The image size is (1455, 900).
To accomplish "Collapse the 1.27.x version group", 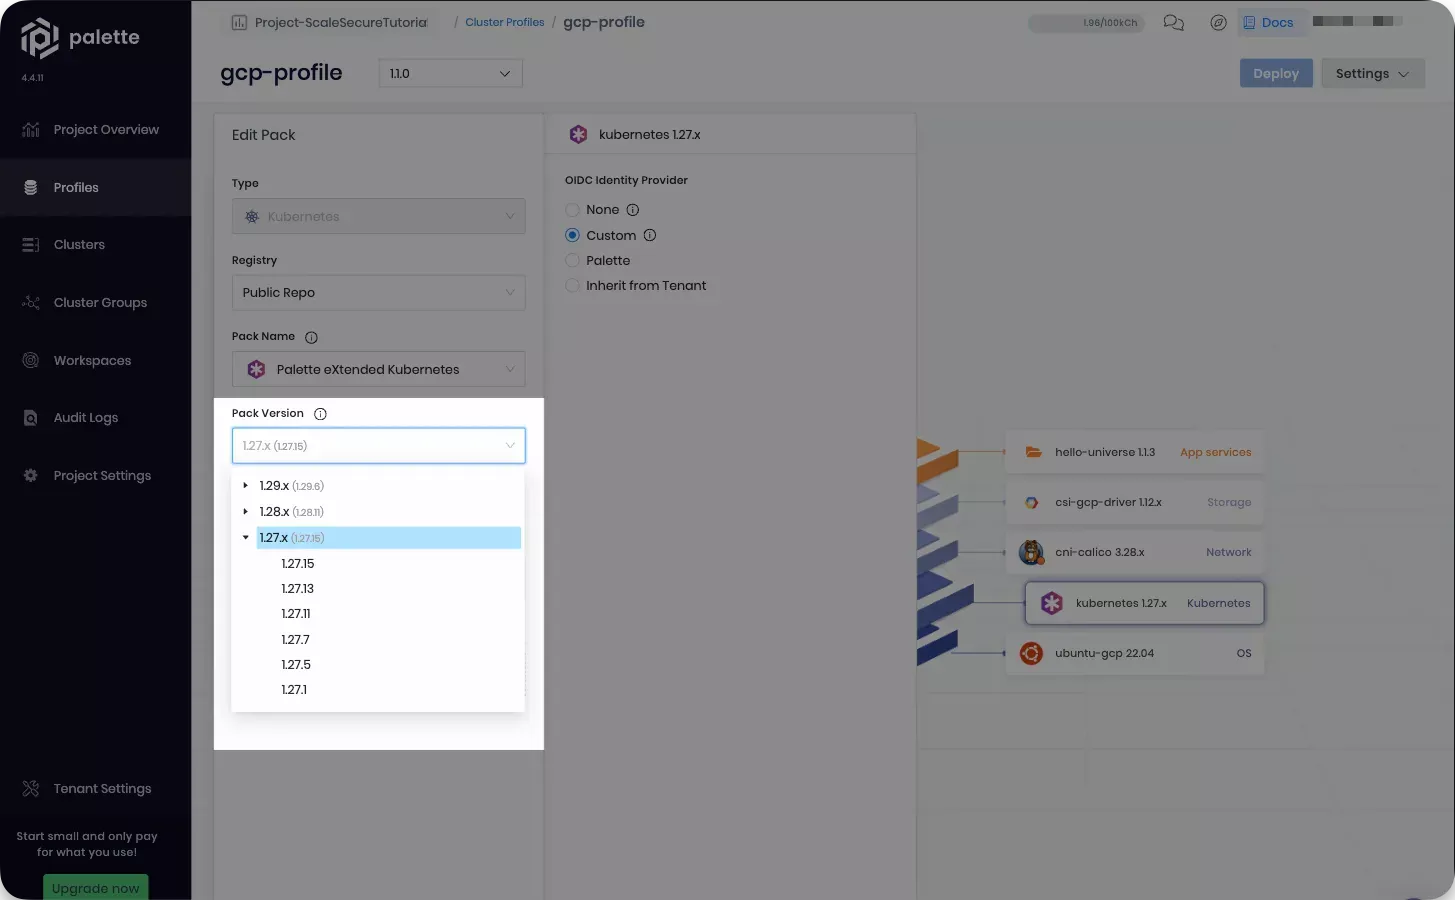I will click(x=245, y=538).
